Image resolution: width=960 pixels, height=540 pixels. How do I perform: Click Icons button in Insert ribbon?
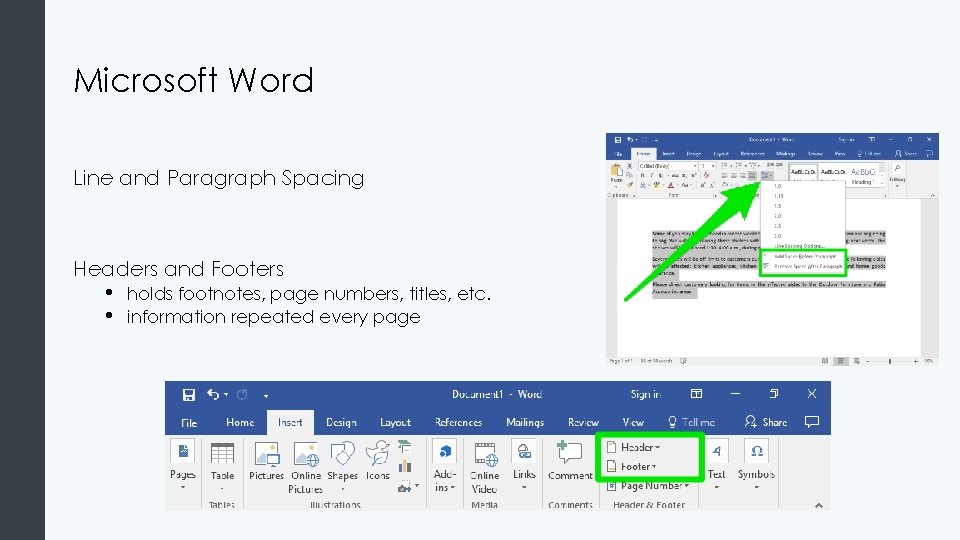click(378, 460)
